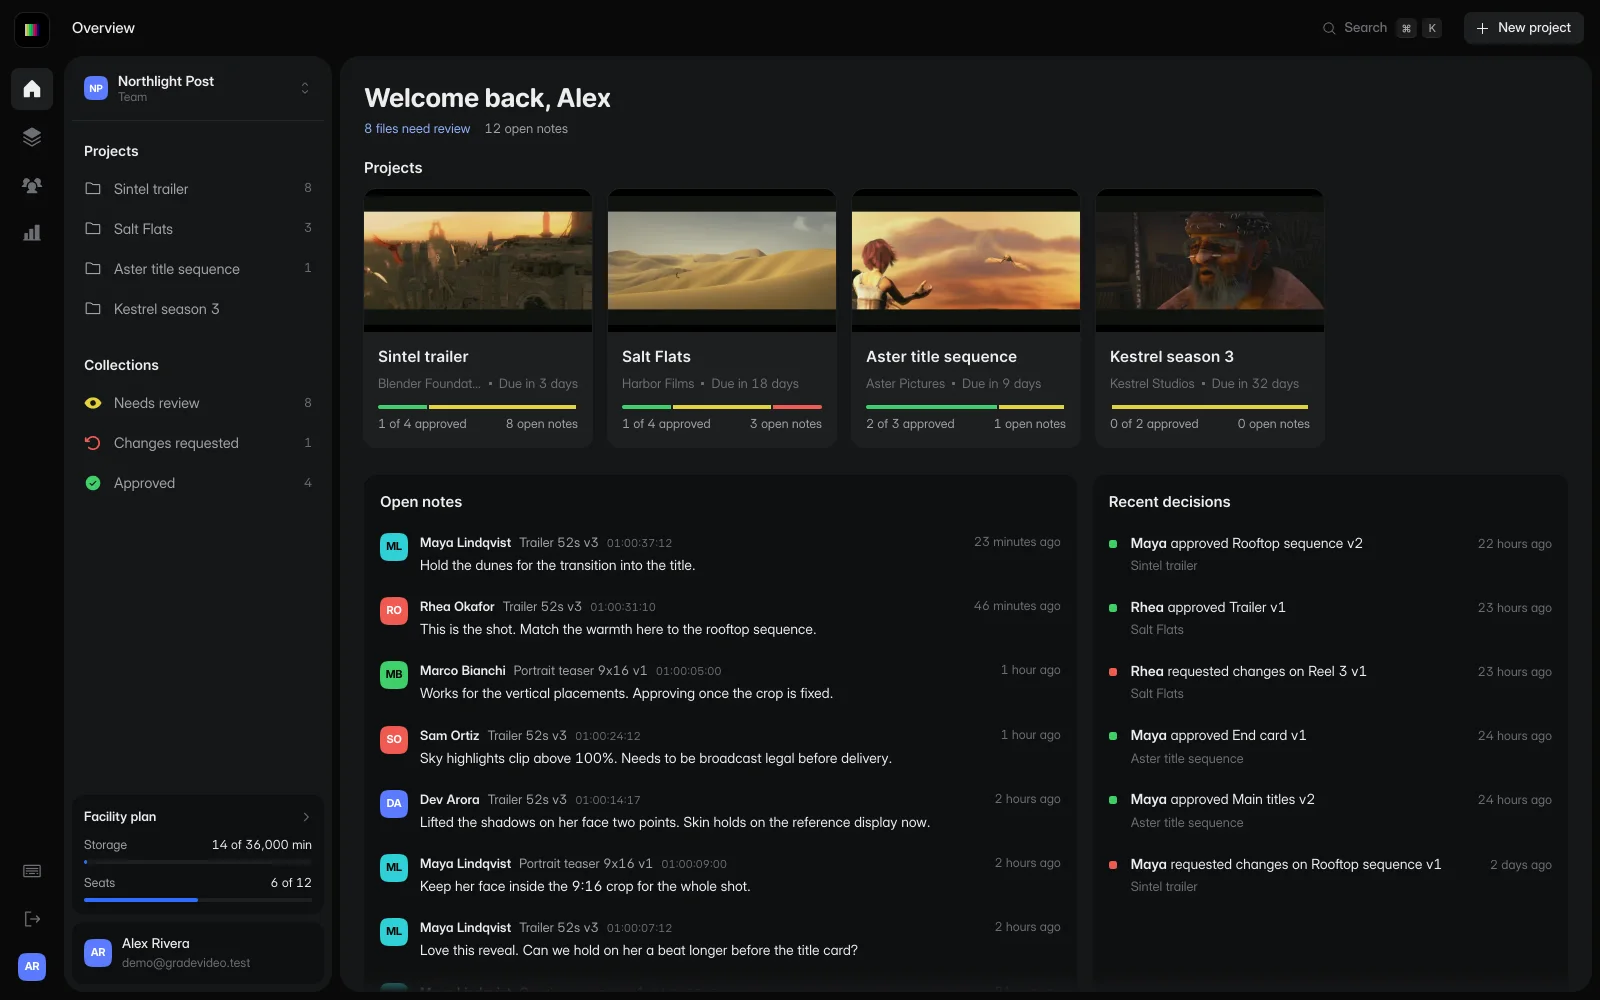The height and width of the screenshot is (1000, 1600).
Task: Open Dev Arora's note on lifted shadows
Action: click(x=720, y=811)
